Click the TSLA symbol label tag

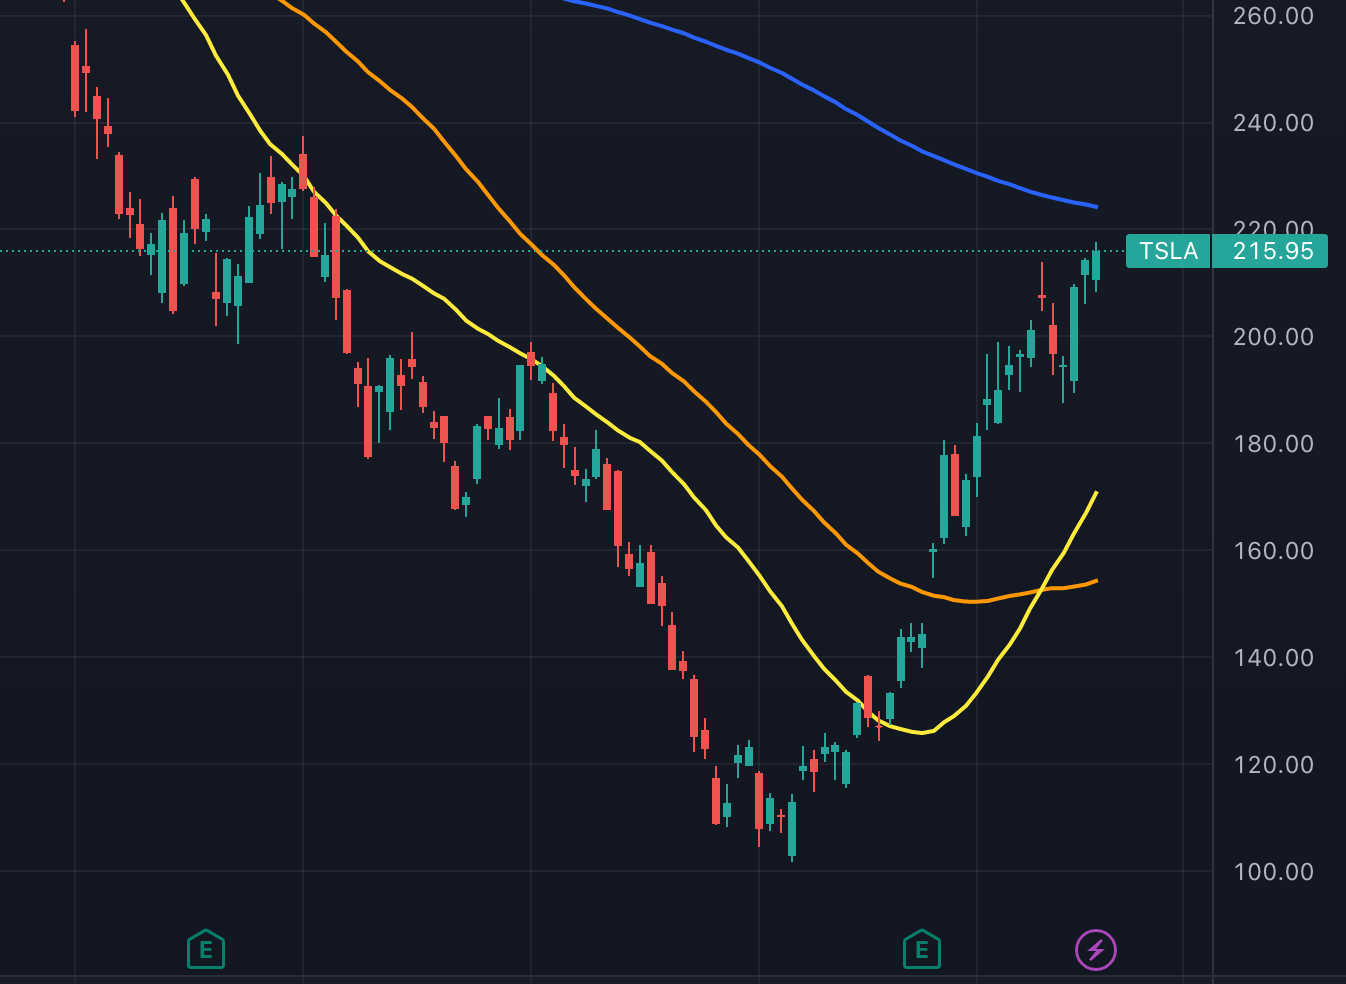pyautogui.click(x=1168, y=251)
